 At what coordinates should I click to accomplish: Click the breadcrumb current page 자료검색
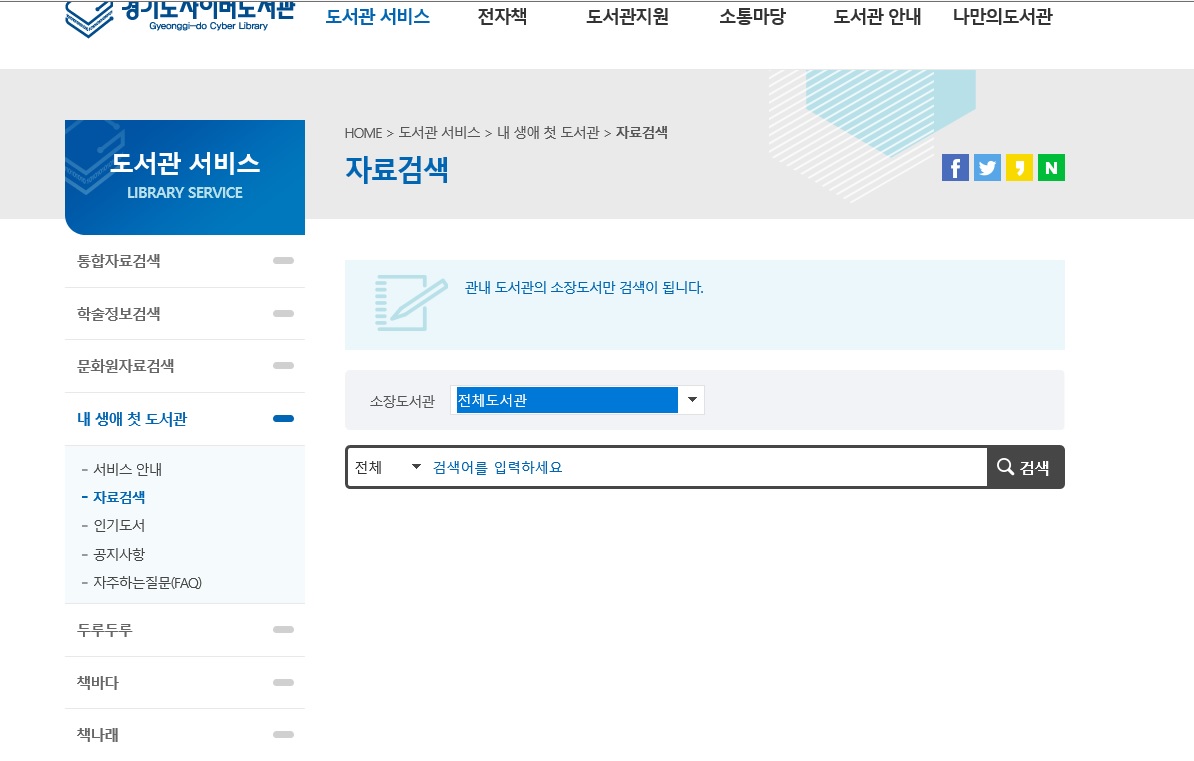tap(641, 133)
